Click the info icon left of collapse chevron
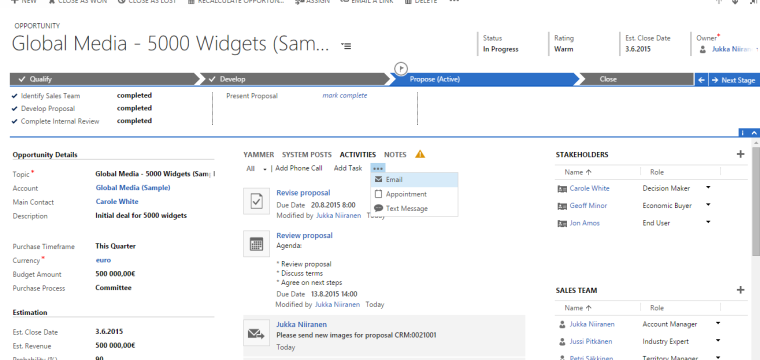The height and width of the screenshot is (360, 760). click(744, 133)
